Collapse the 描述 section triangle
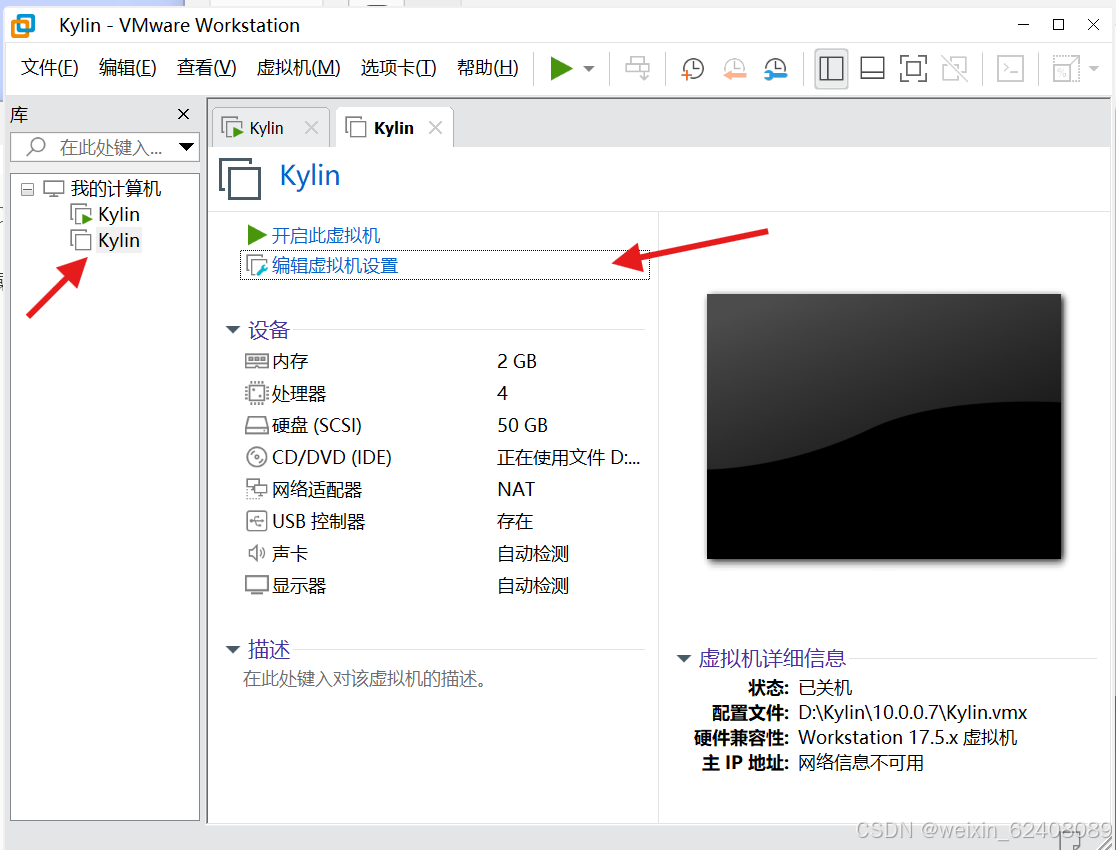Viewport: 1116px width, 850px height. (x=232, y=649)
